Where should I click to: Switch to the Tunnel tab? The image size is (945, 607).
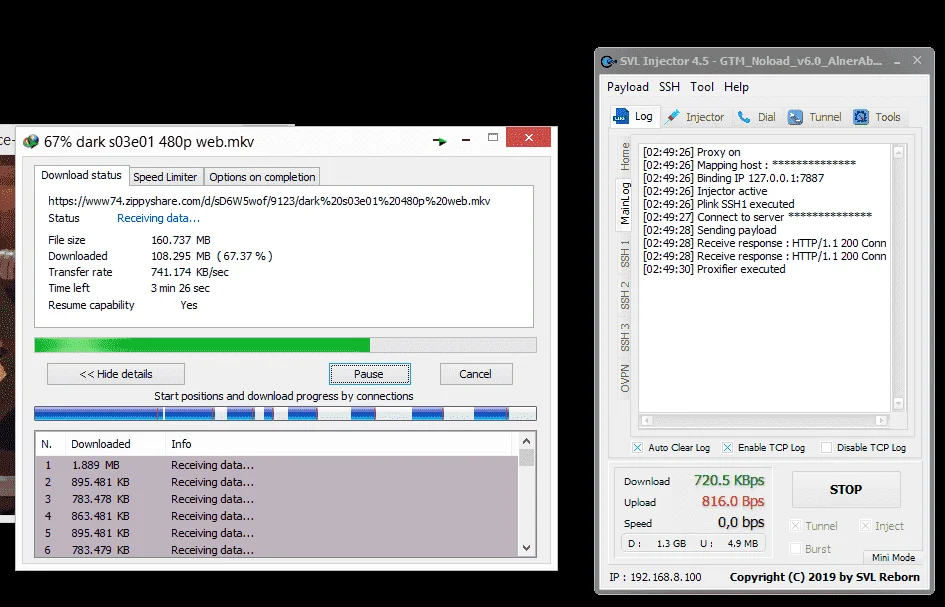[x=815, y=117]
